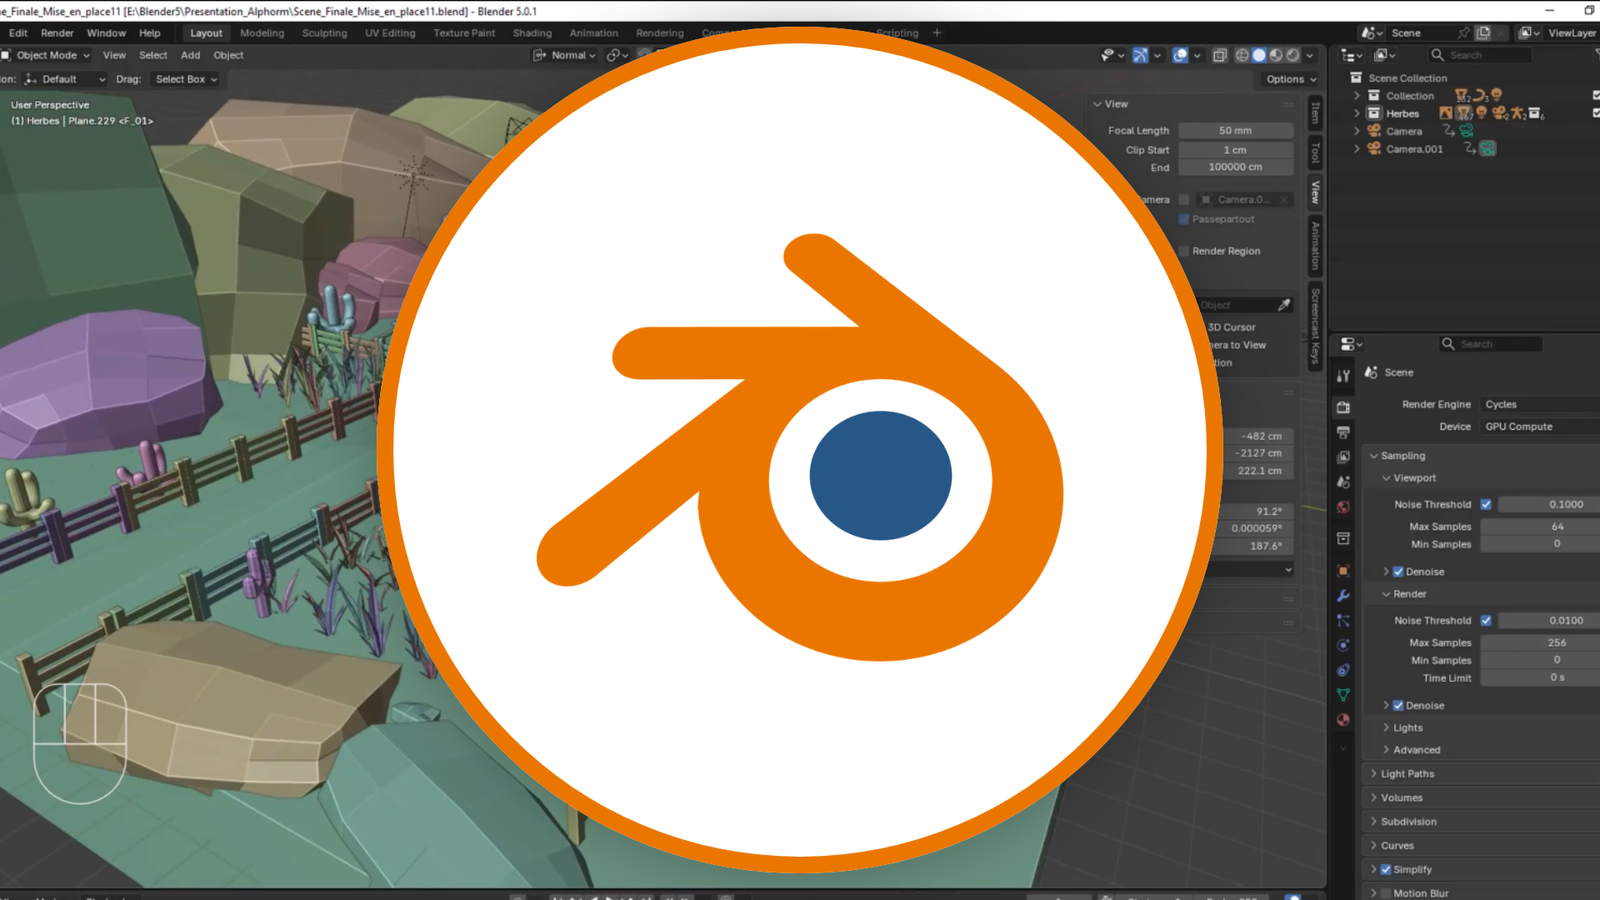Toggle Viewport Noise Threshold checkbox
Image resolution: width=1600 pixels, height=900 pixels.
point(1486,504)
